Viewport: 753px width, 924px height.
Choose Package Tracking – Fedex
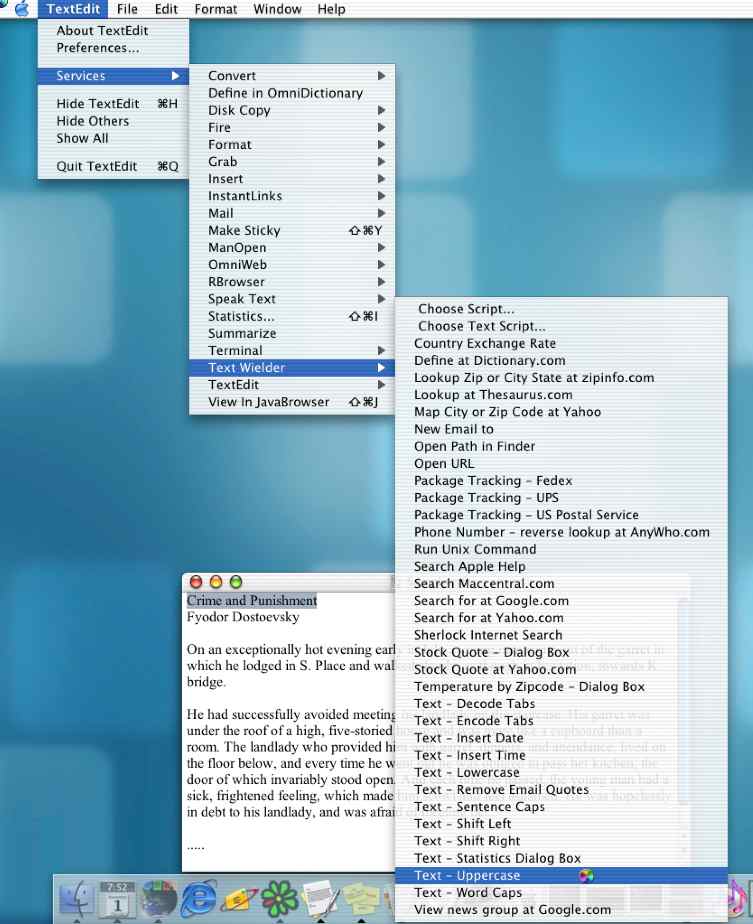click(562, 480)
